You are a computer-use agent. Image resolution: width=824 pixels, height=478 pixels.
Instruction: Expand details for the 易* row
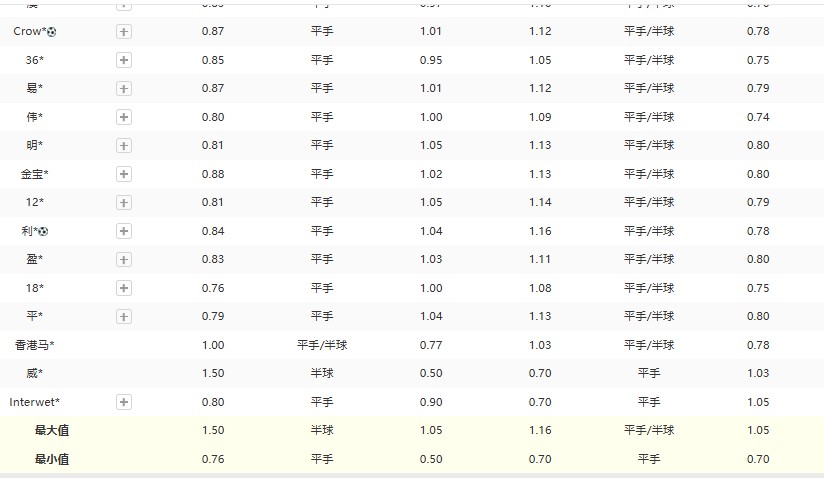(x=124, y=89)
